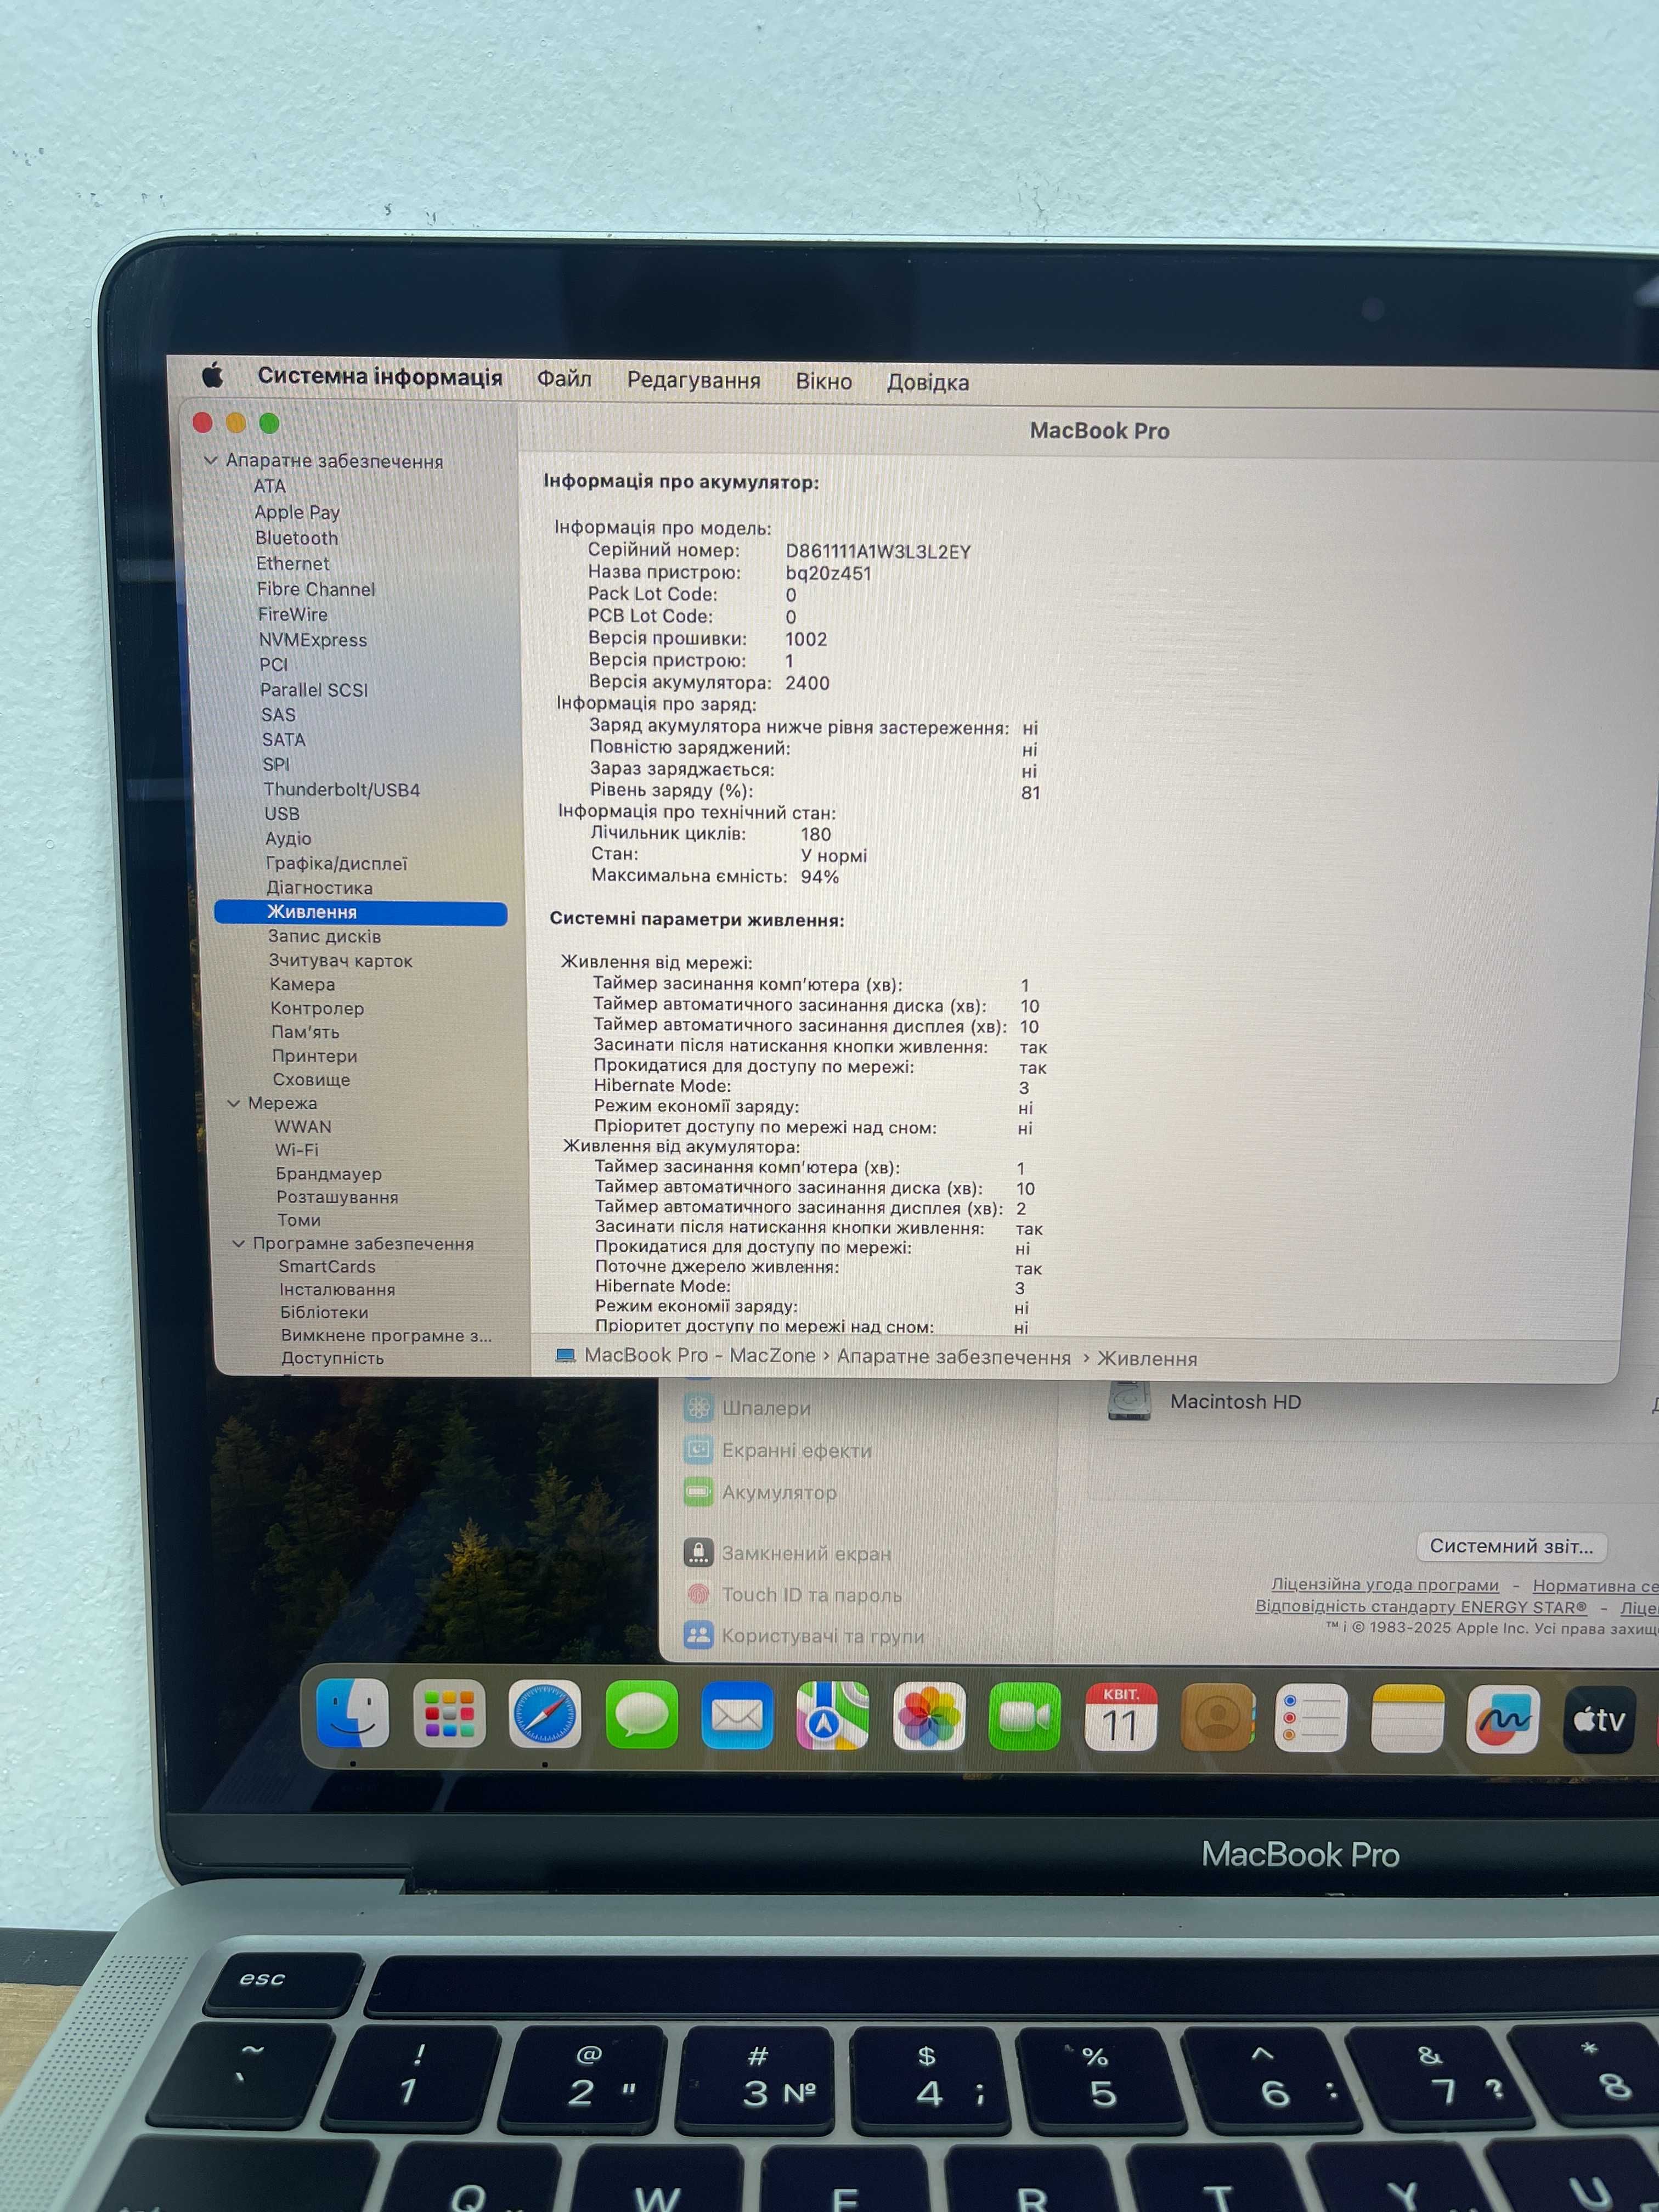
Task: Click cycle count value 180
Action: (816, 834)
